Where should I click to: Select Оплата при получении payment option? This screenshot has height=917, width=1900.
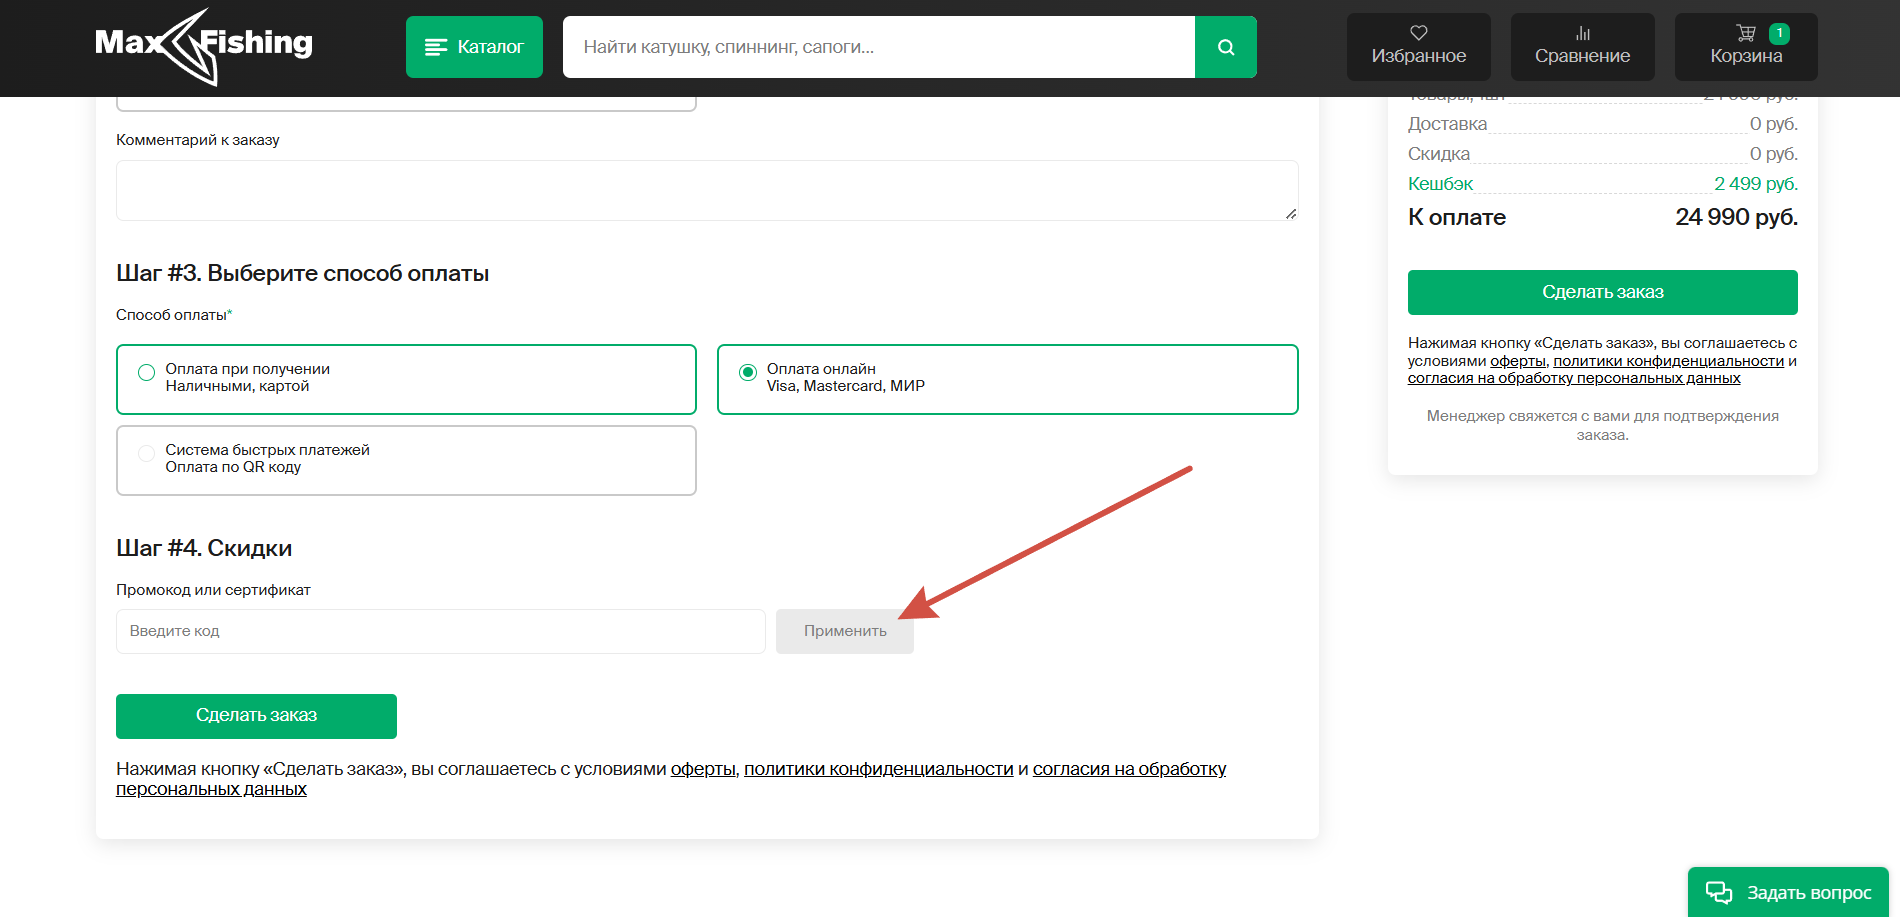coord(406,379)
